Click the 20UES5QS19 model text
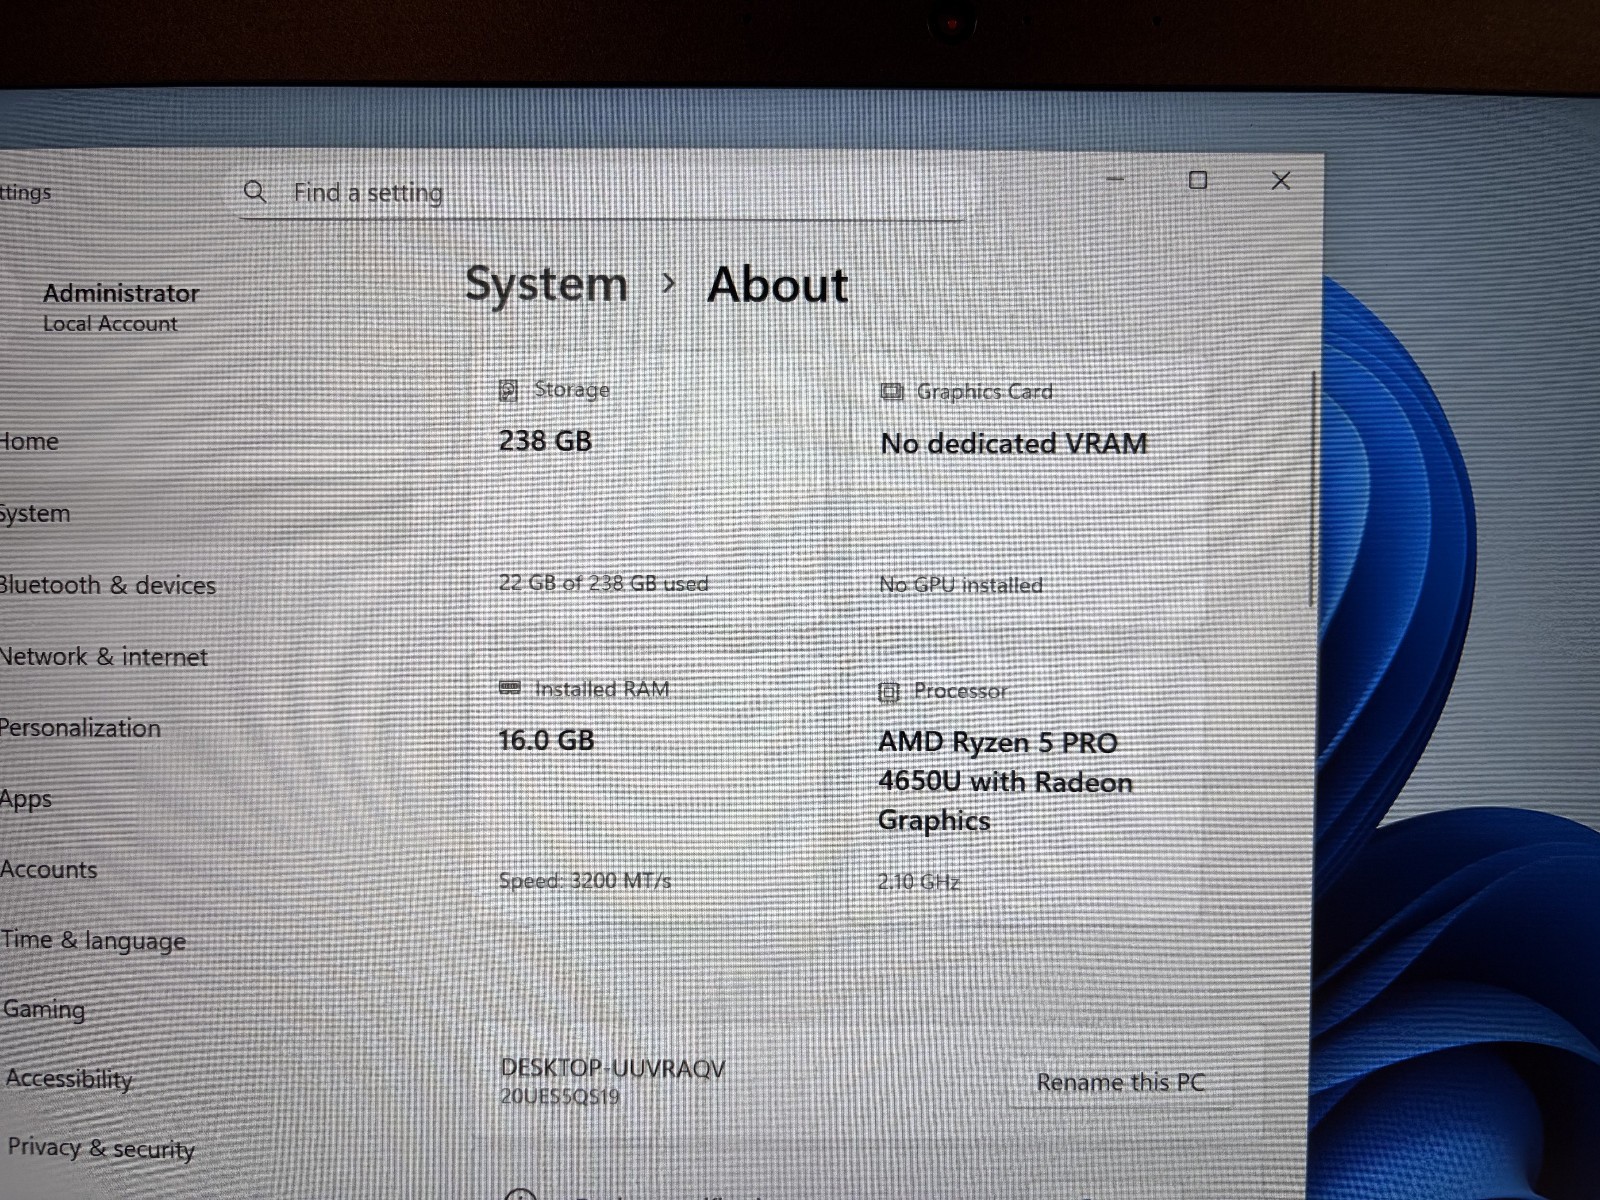This screenshot has height=1200, width=1600. 560,1097
